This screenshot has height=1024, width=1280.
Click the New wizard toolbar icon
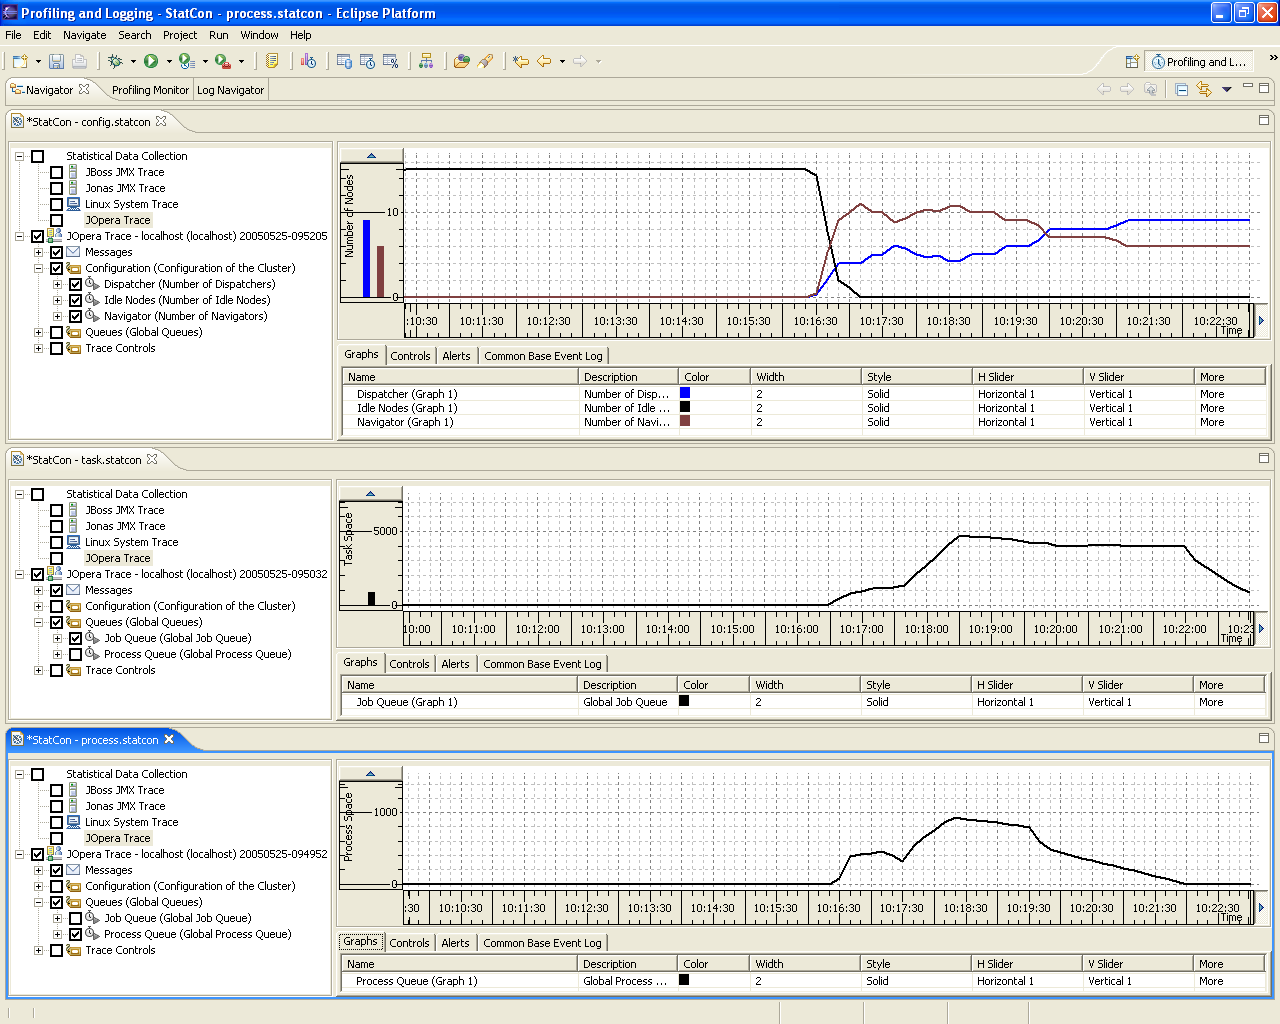(x=20, y=61)
